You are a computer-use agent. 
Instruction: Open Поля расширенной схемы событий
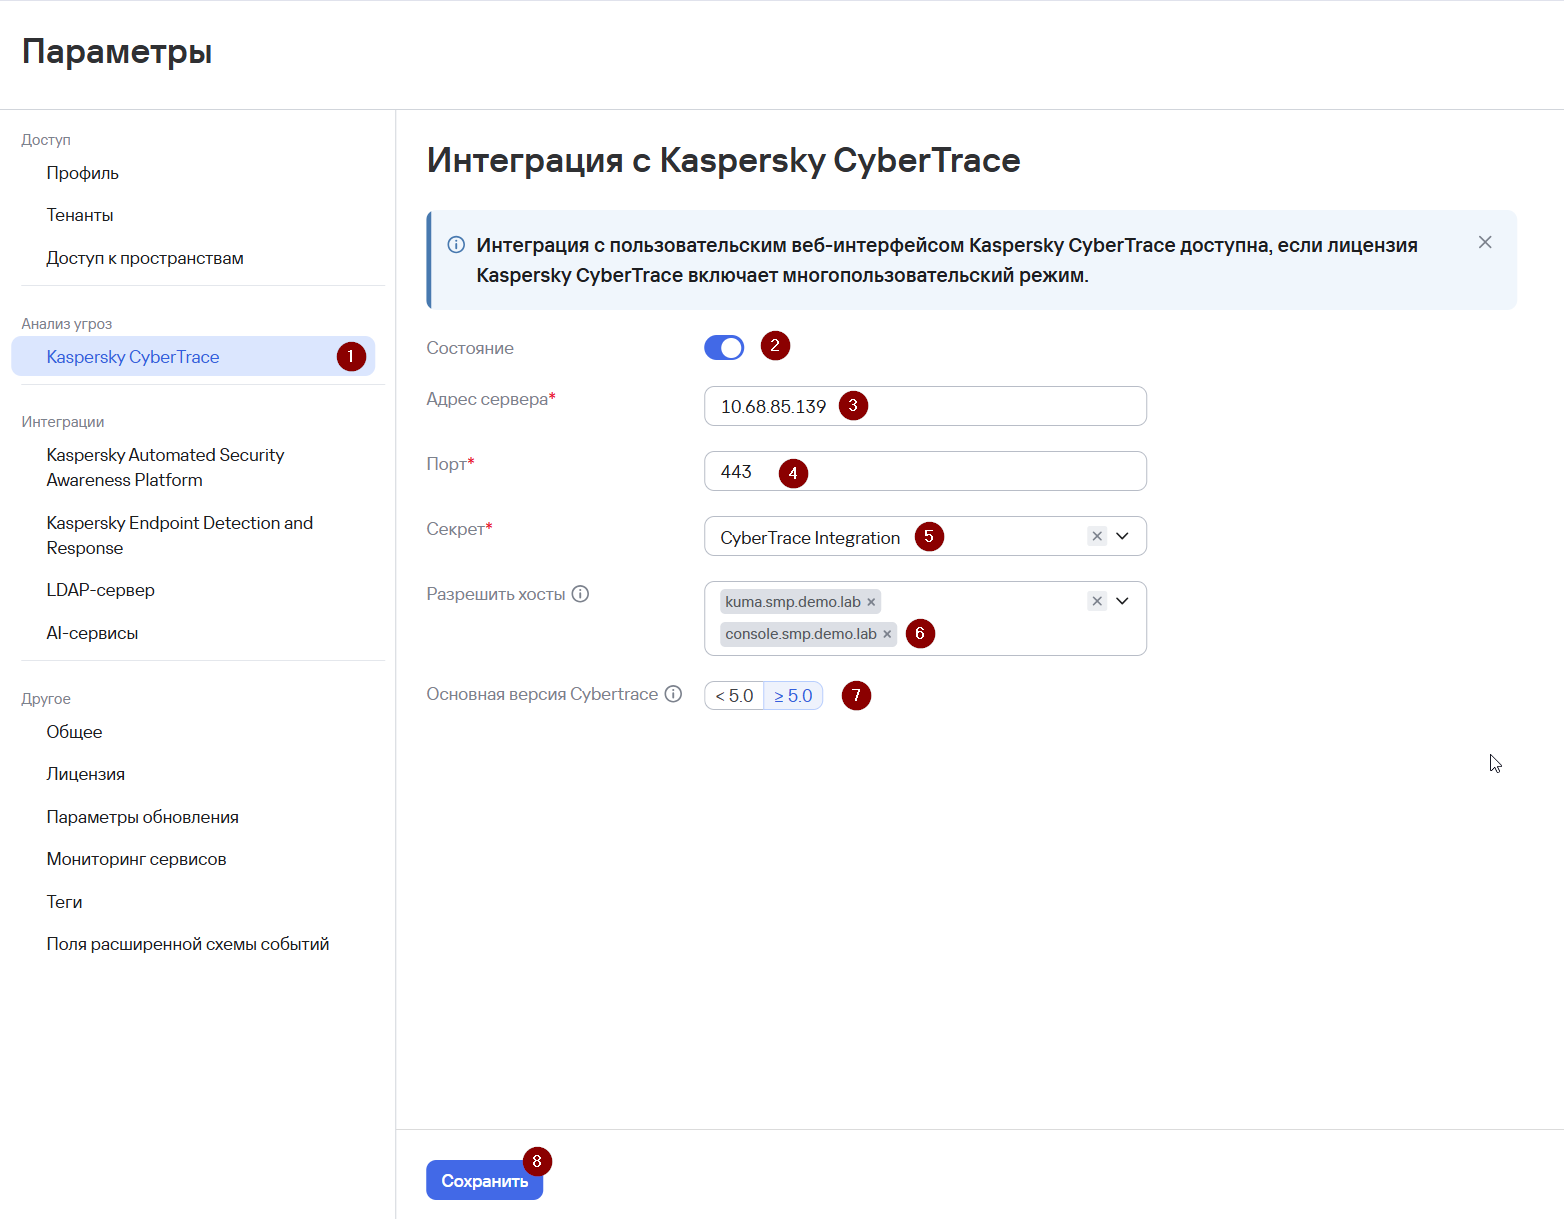[x=188, y=944]
